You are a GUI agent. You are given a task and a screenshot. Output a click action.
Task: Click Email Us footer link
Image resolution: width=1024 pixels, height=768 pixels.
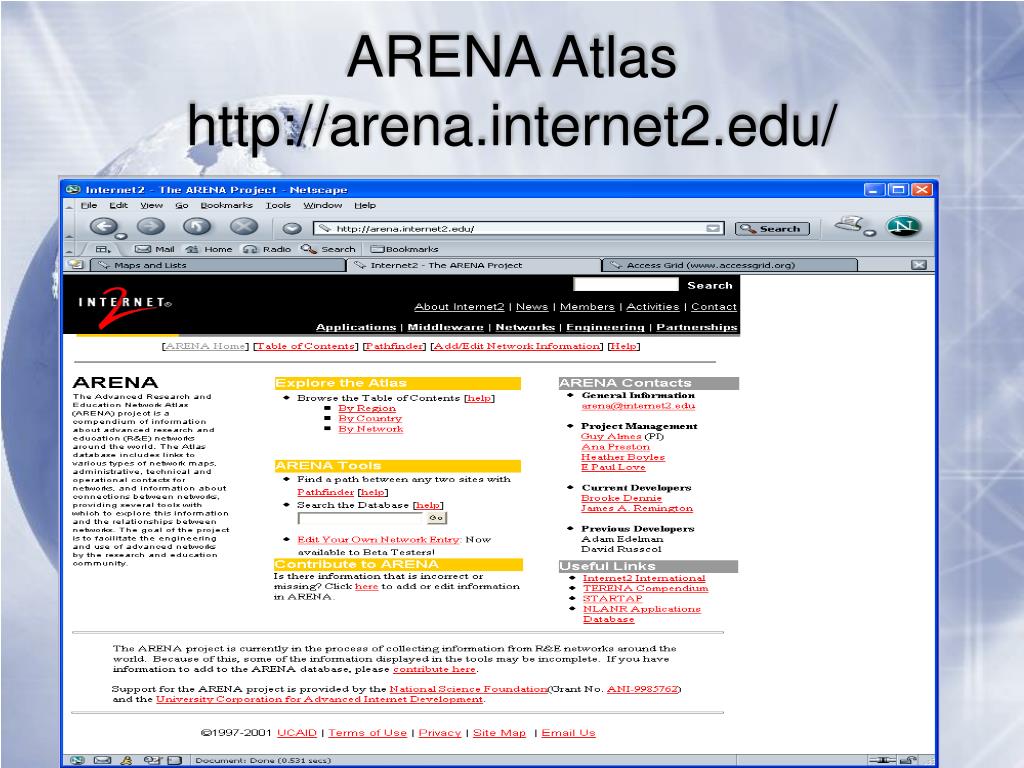click(569, 733)
